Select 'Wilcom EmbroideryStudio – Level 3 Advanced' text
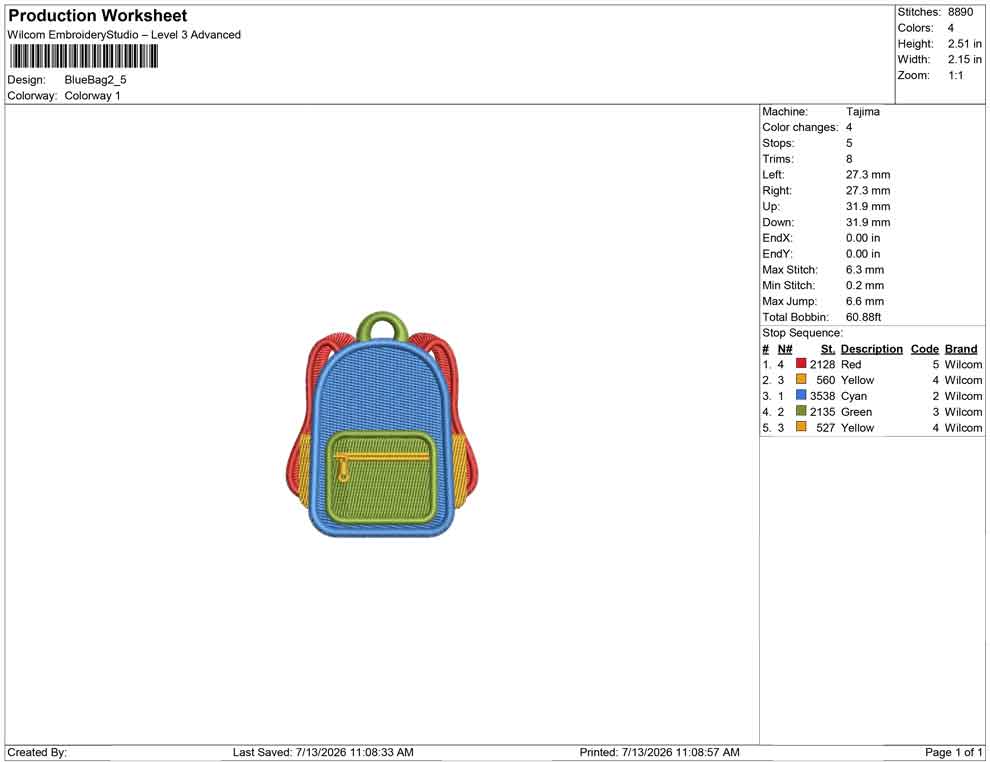This screenshot has width=990, height=762. [124, 35]
